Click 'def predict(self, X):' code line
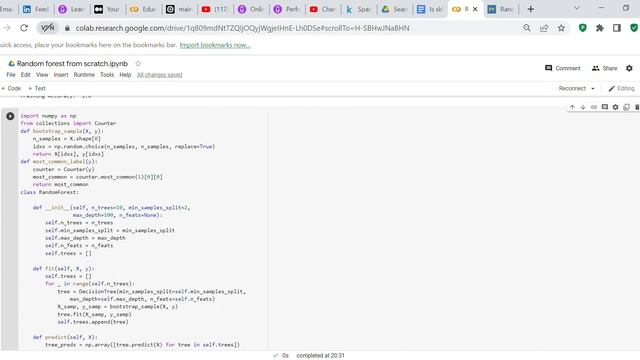This screenshot has height=360, width=640. (65, 337)
